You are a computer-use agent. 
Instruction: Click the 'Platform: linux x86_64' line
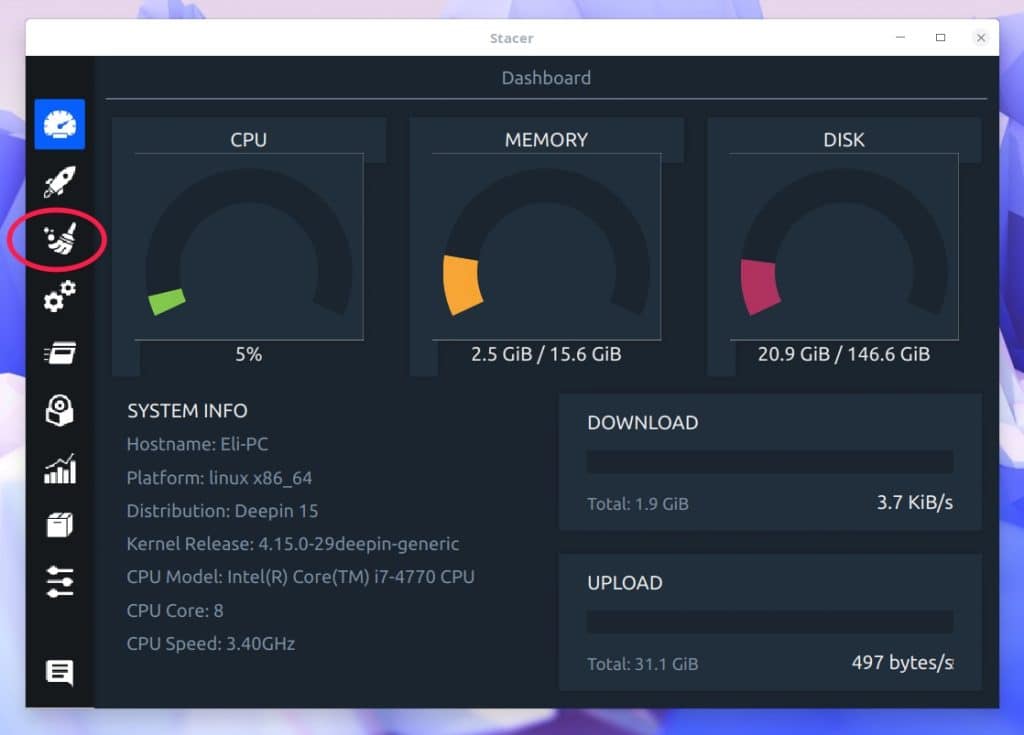point(219,478)
